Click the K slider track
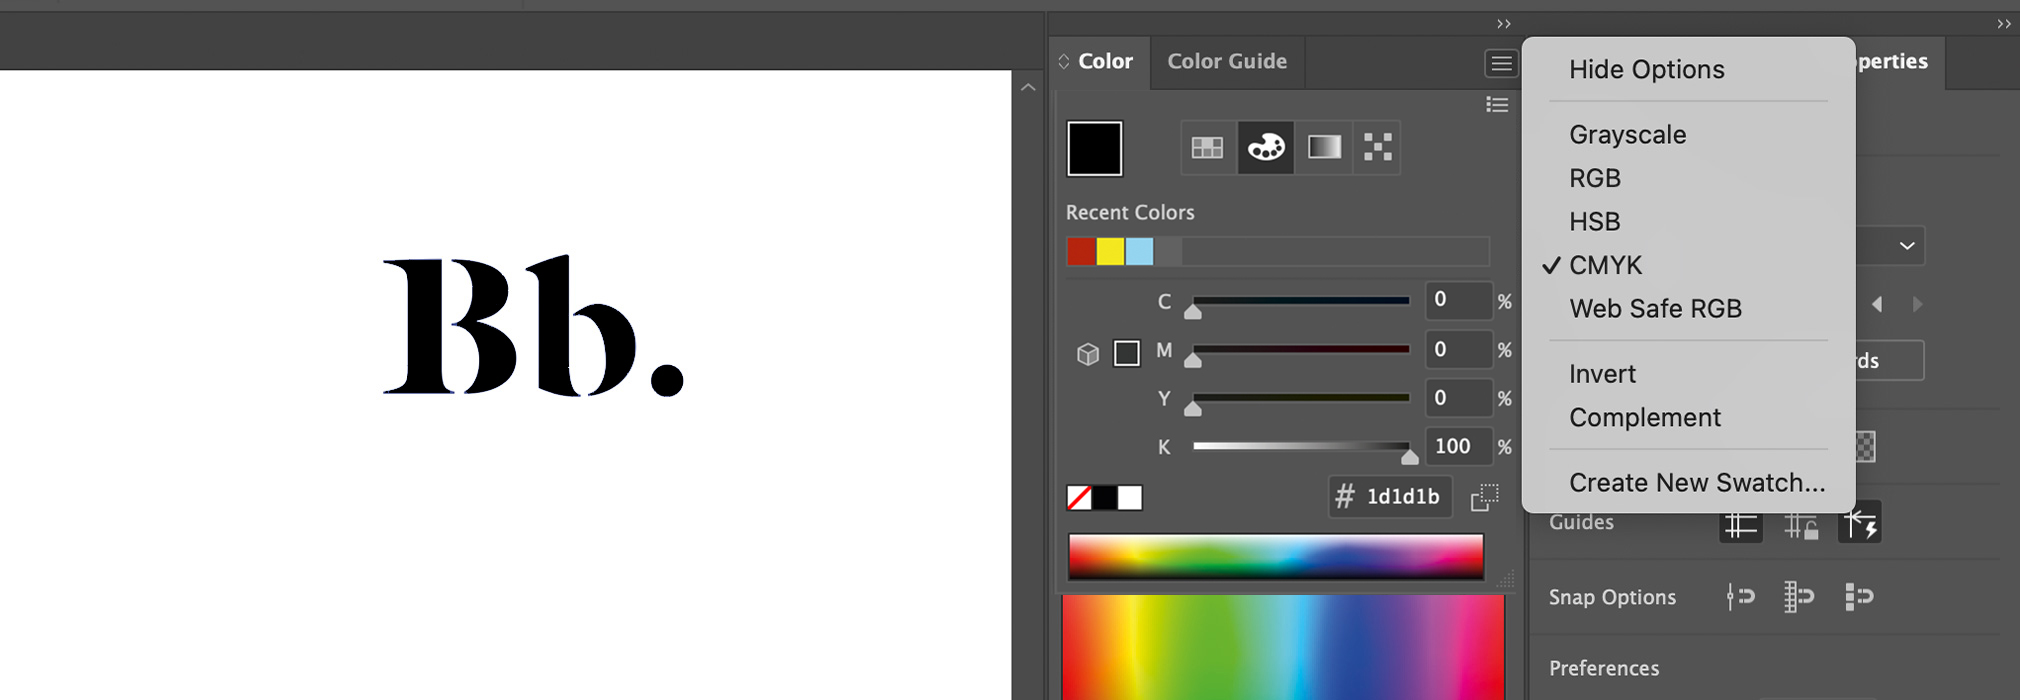 1300,446
